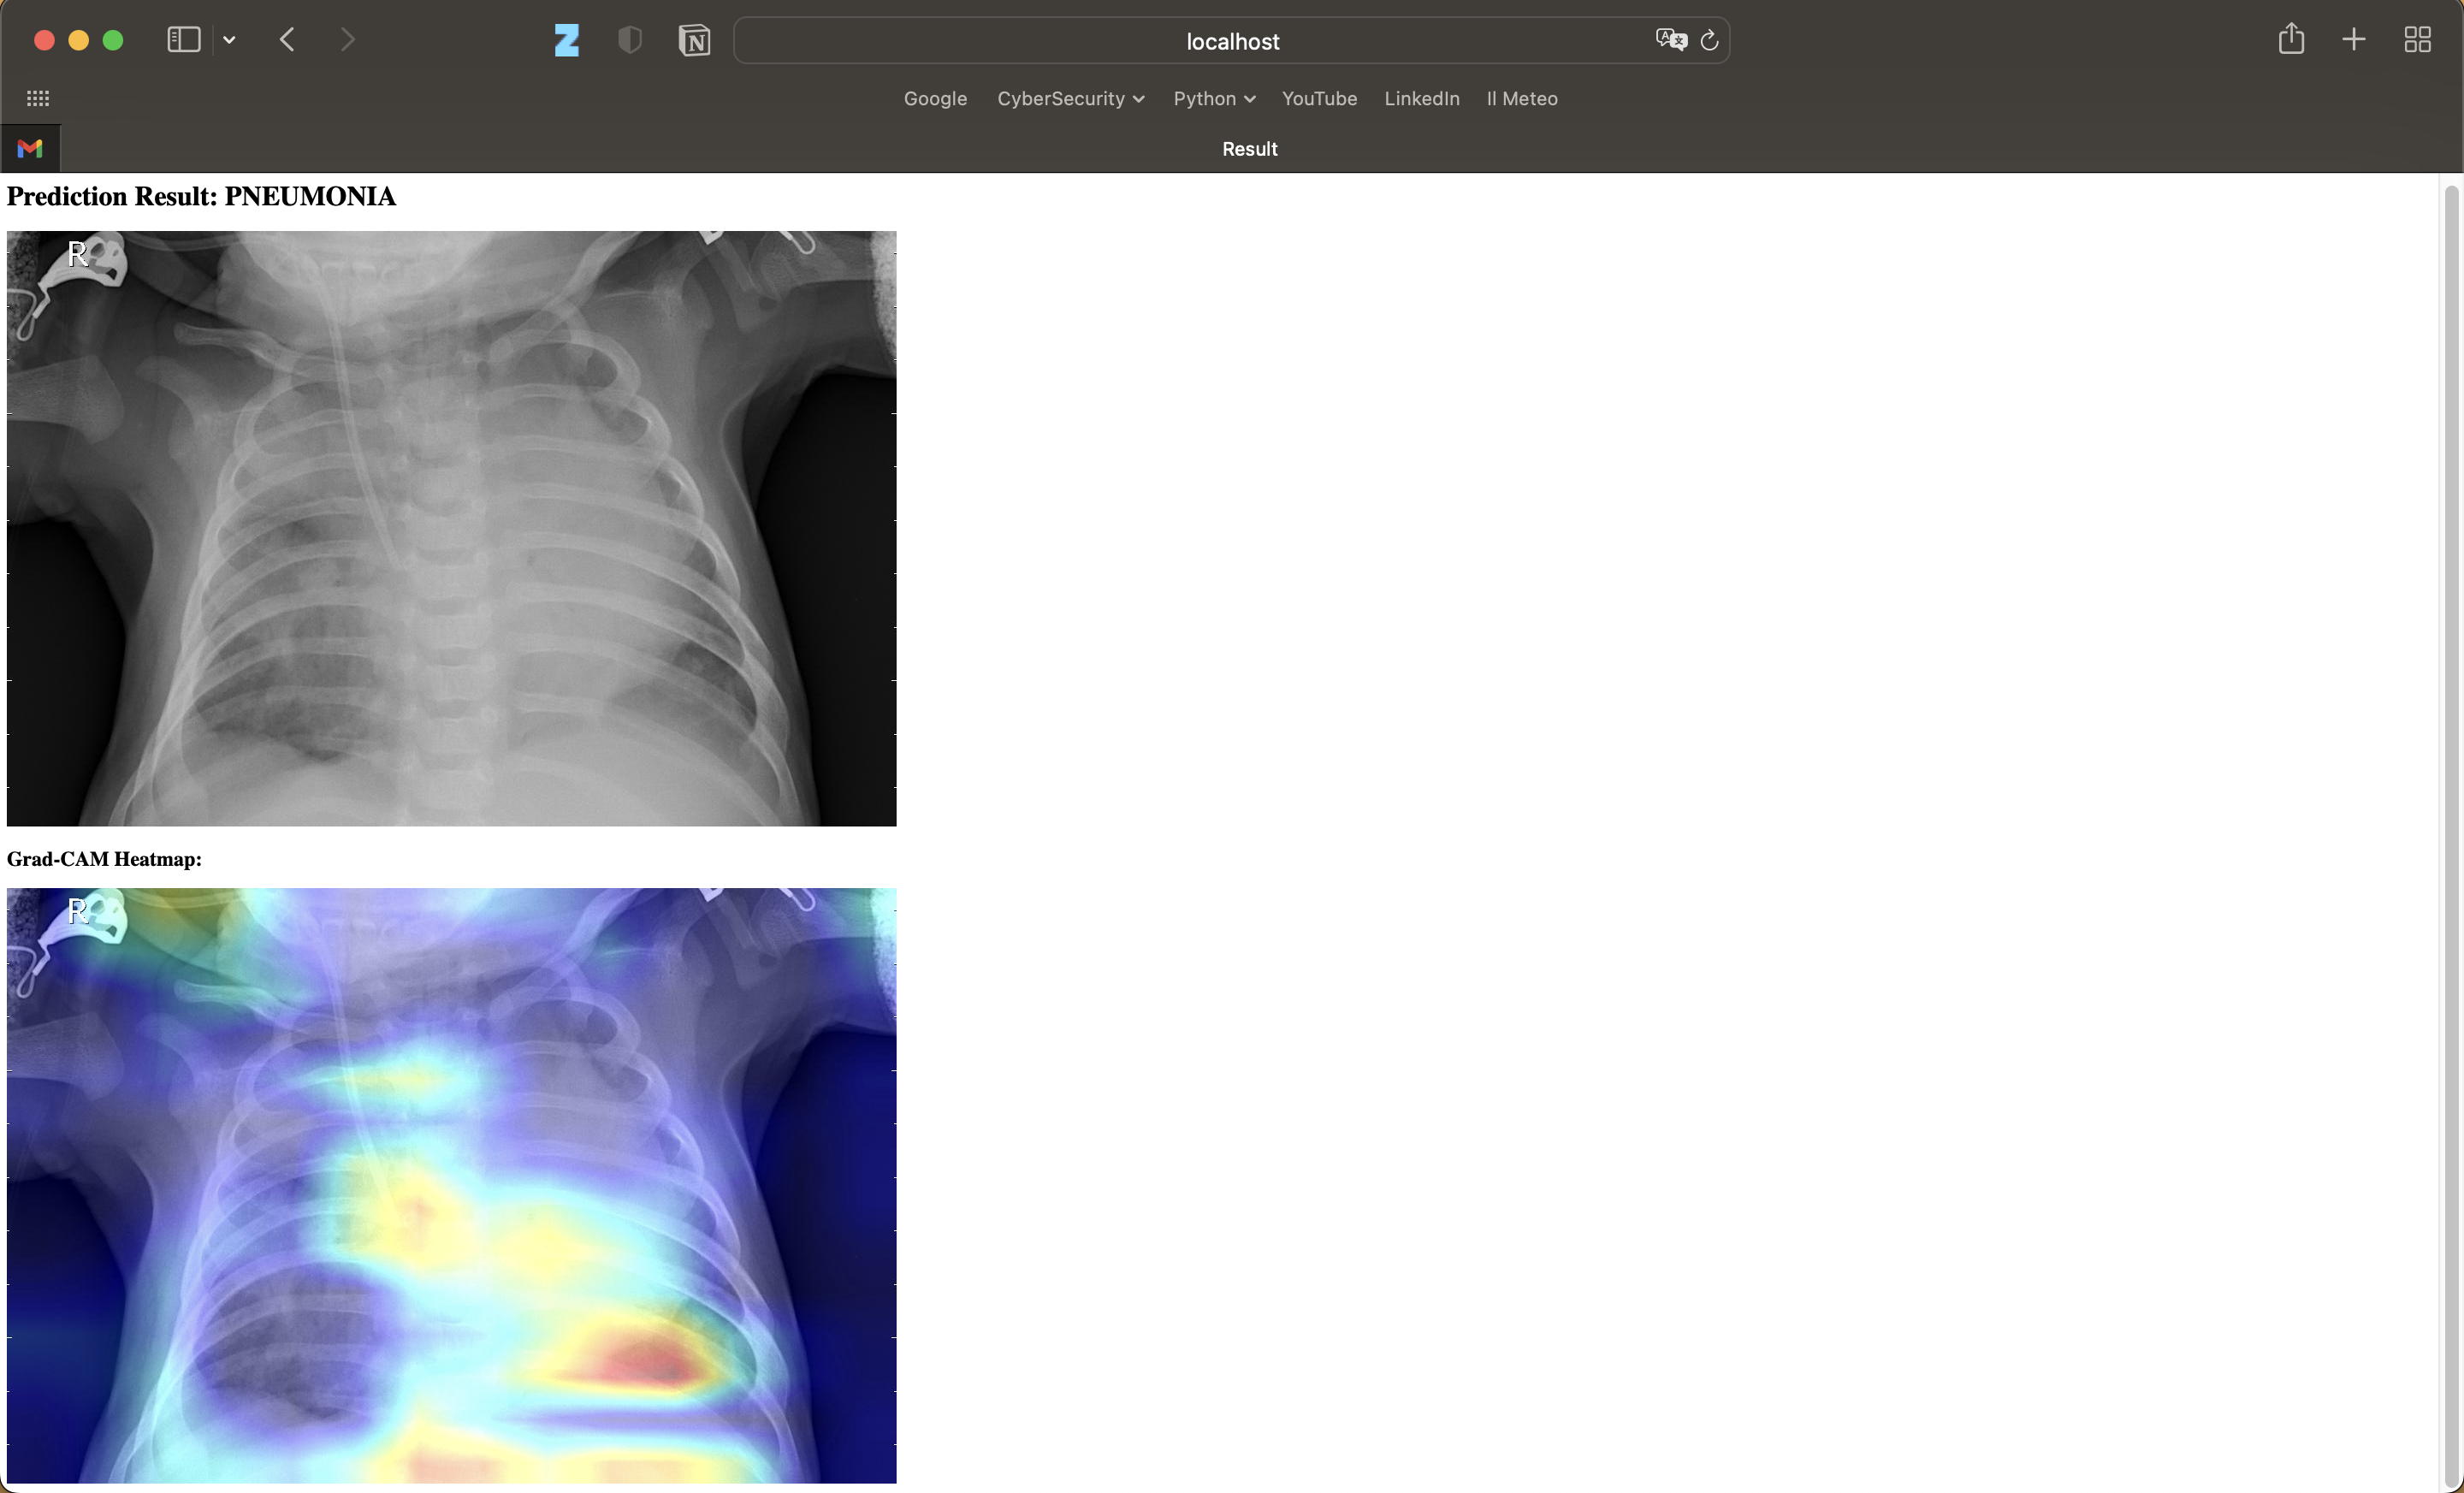The width and height of the screenshot is (2464, 1493).
Task: Expand the Python dropdown menu
Action: coord(1214,98)
